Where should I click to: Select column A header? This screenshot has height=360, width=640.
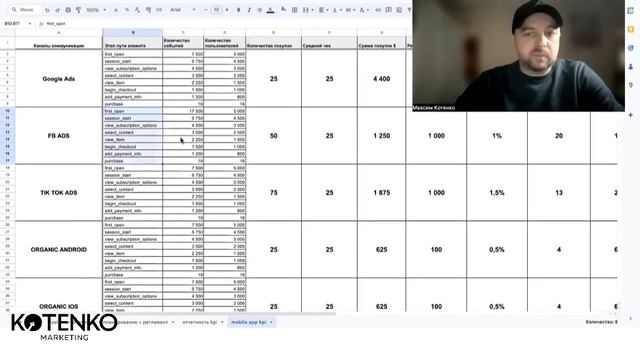tap(59, 32)
